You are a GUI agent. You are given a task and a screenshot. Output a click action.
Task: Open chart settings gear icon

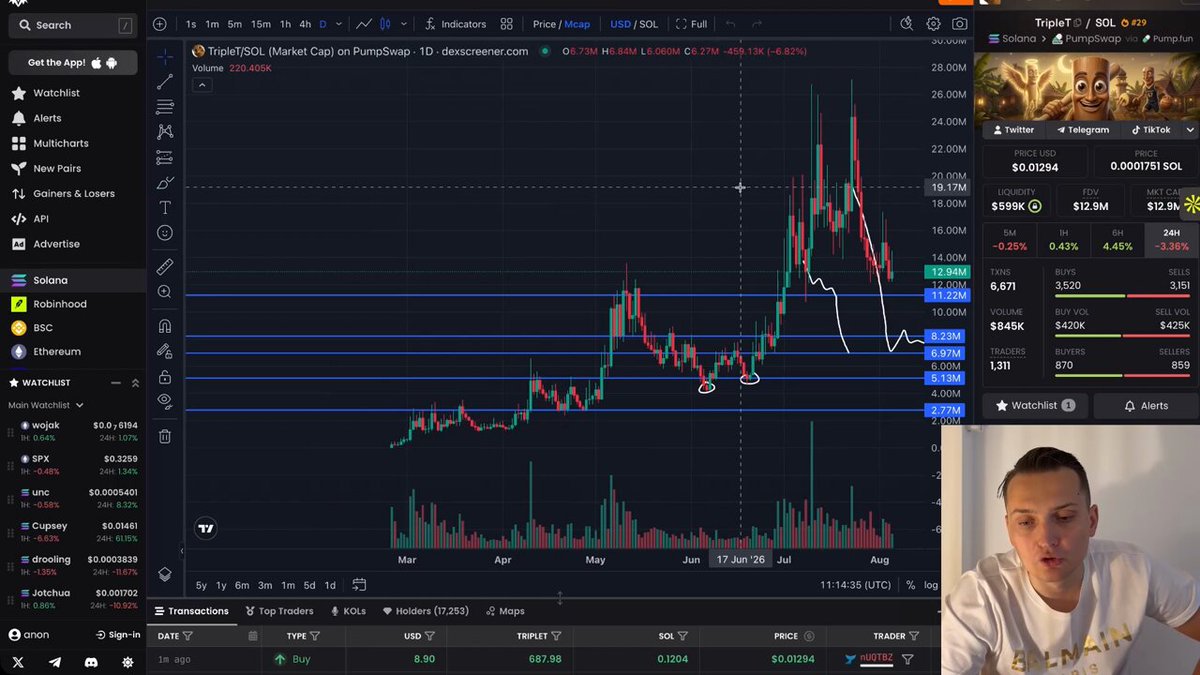(933, 24)
